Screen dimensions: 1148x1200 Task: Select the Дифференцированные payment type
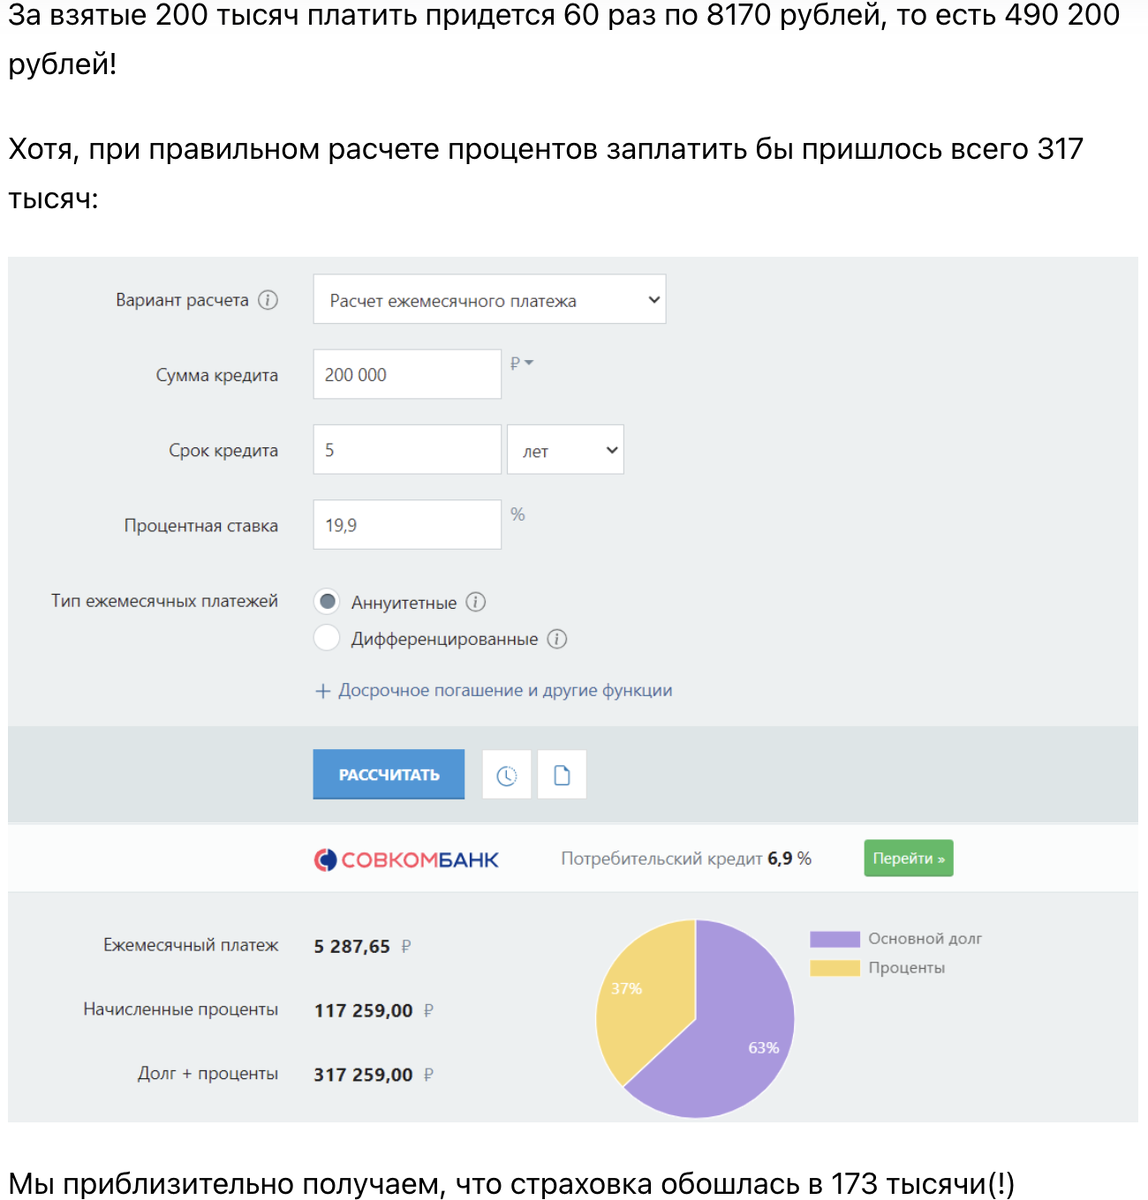point(326,637)
